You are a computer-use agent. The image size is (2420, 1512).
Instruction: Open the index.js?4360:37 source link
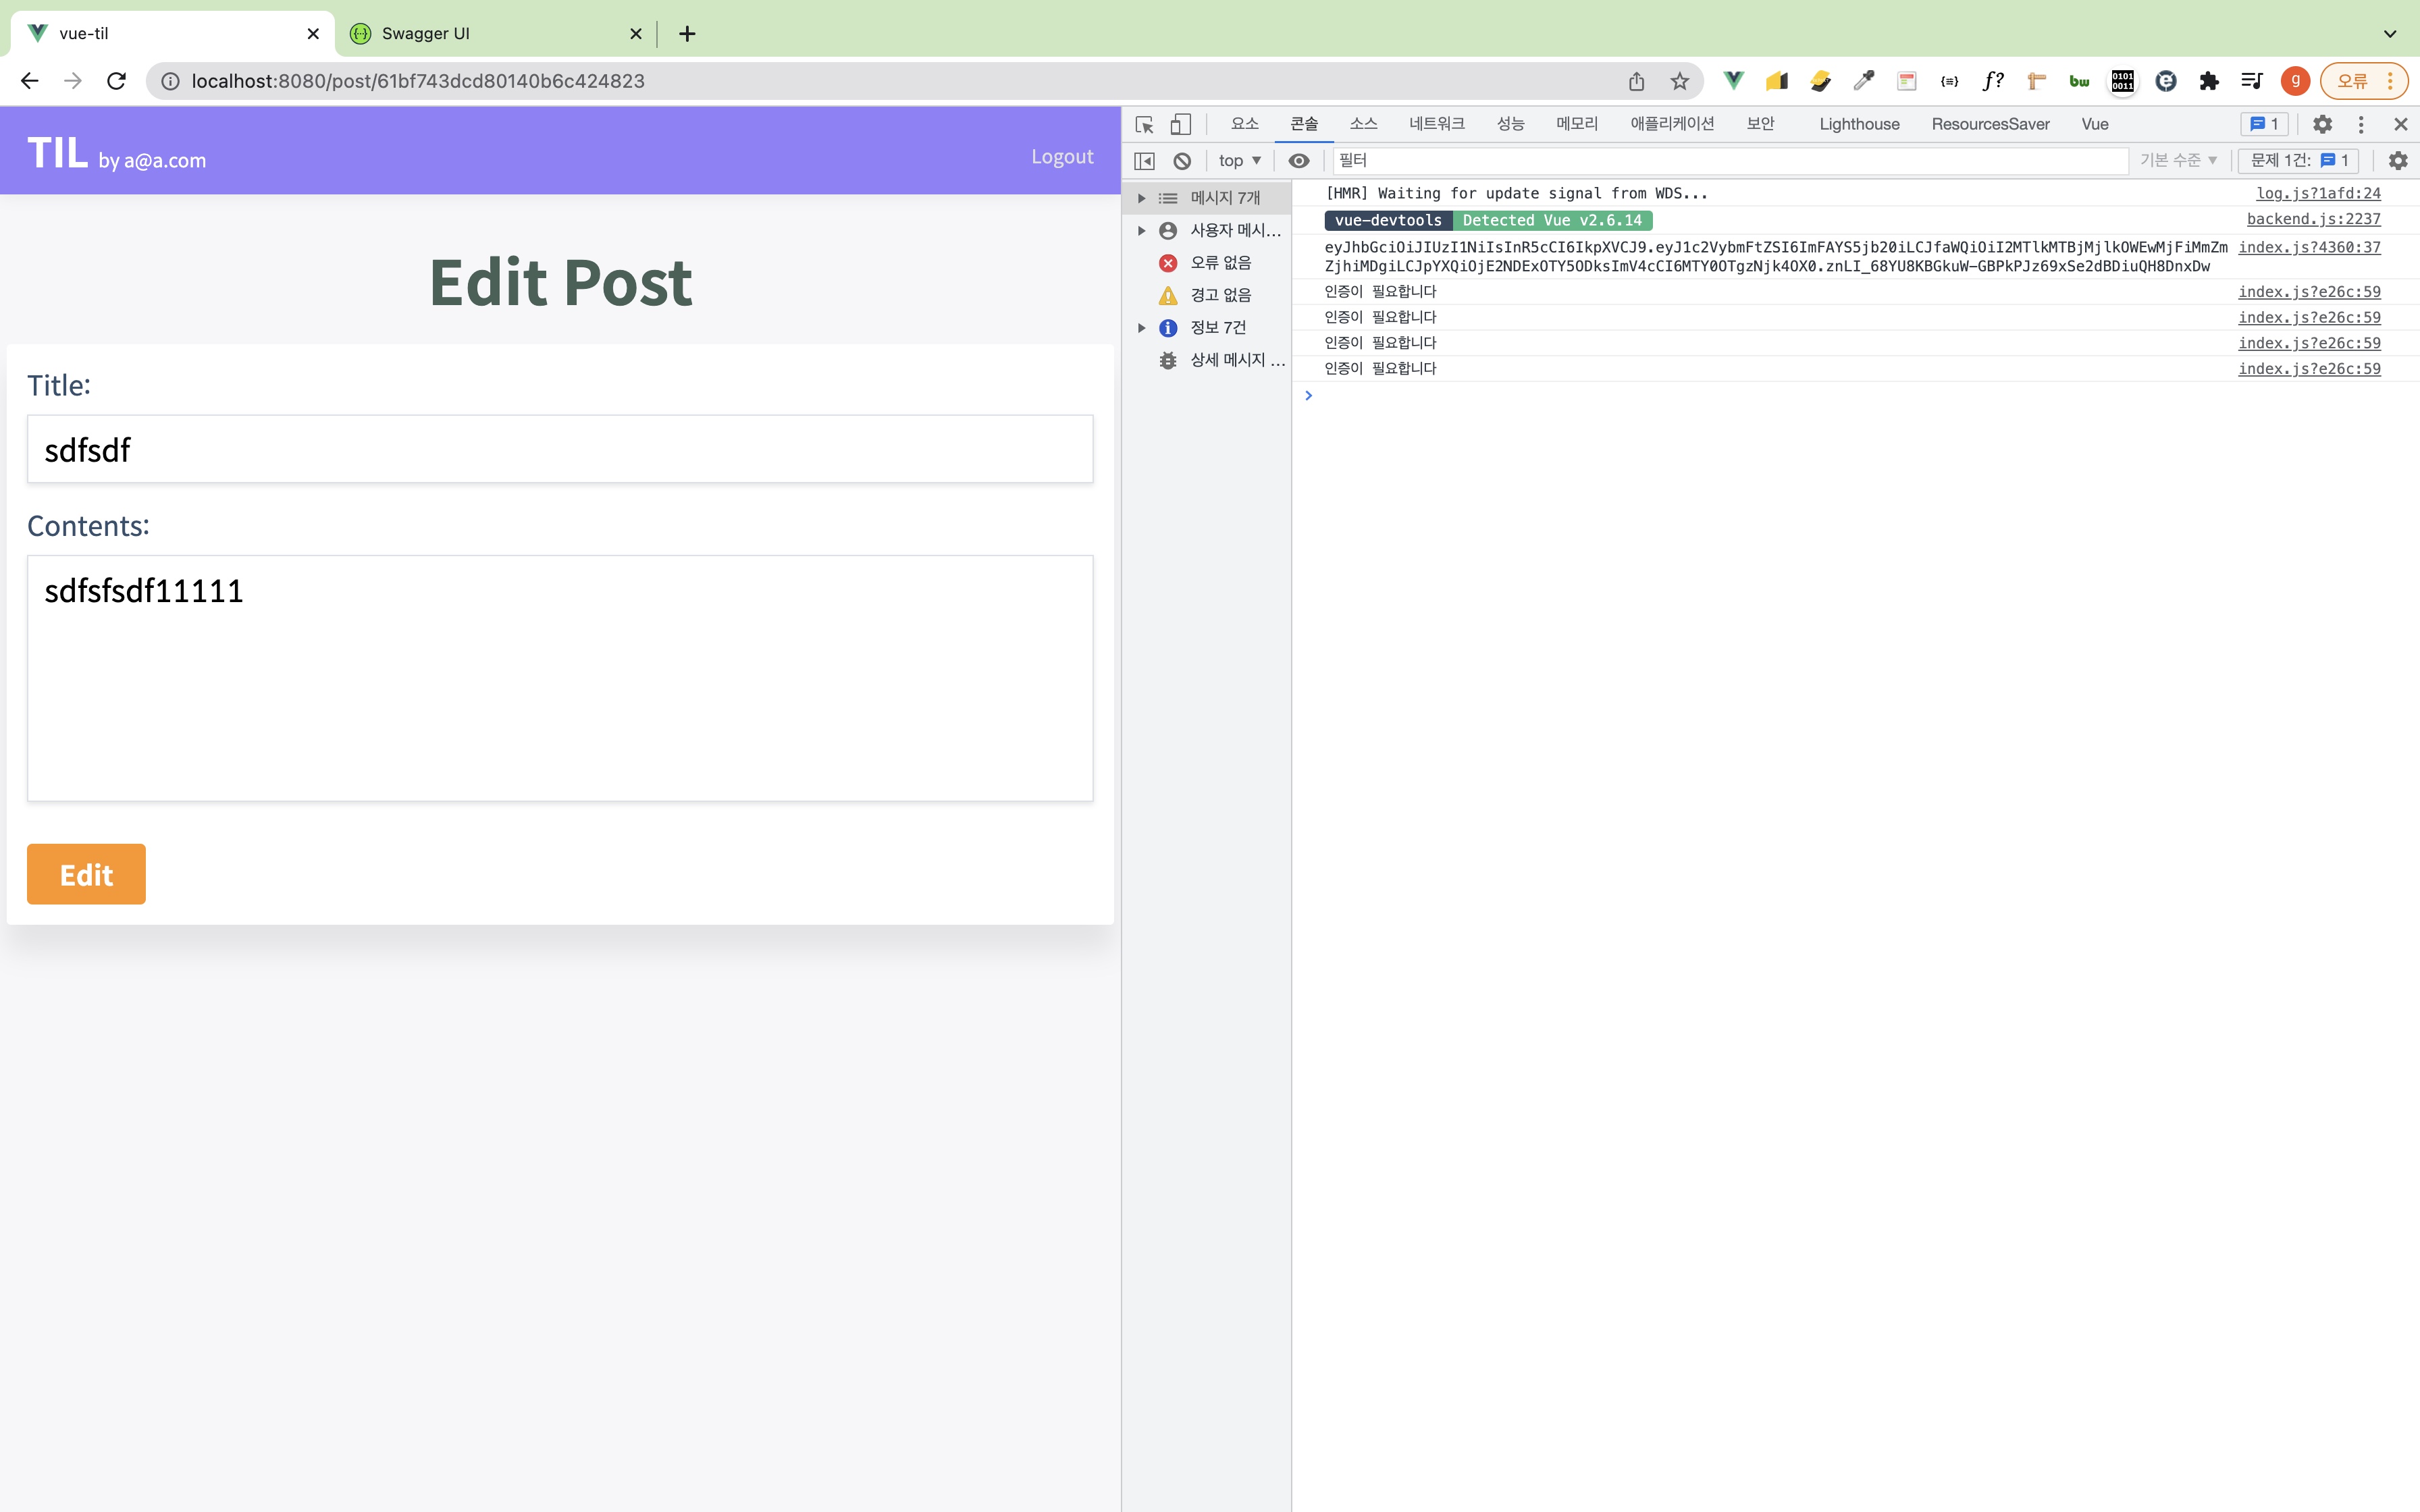[2309, 247]
